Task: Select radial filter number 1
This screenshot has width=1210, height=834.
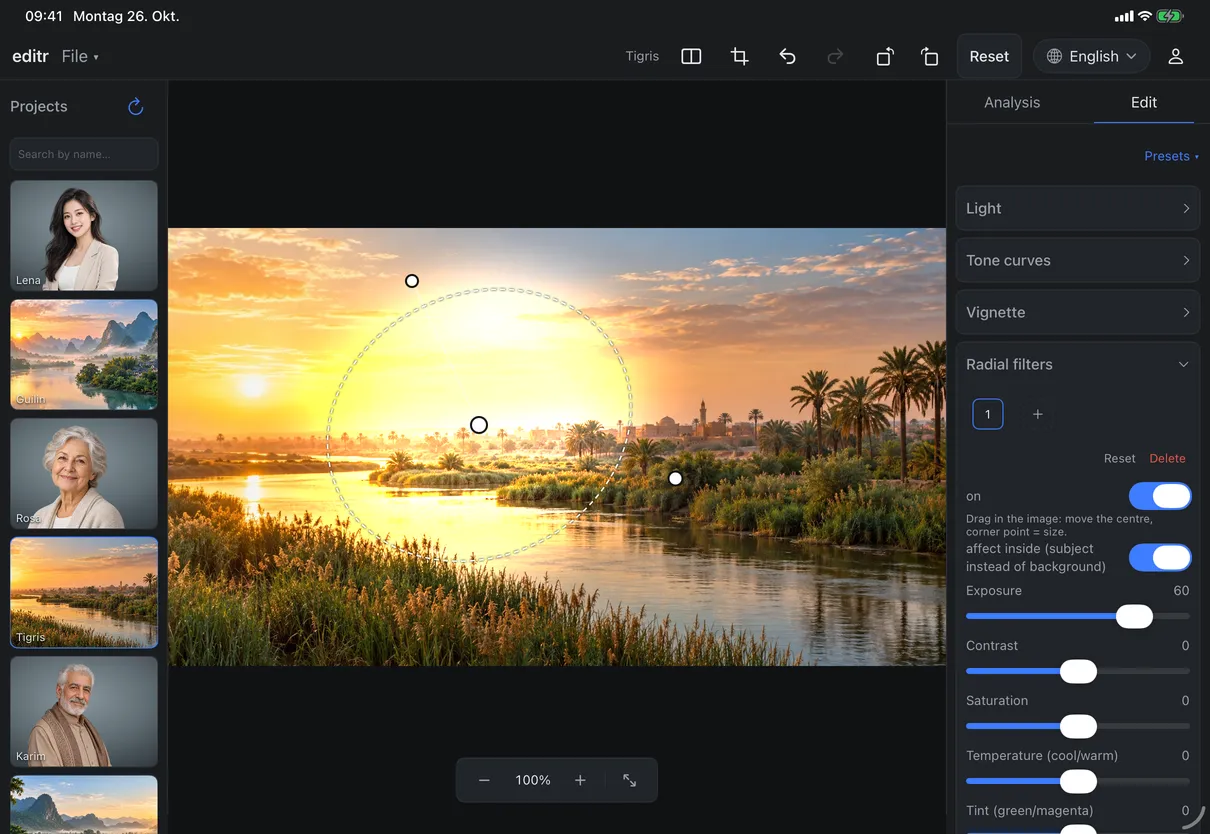Action: (988, 414)
